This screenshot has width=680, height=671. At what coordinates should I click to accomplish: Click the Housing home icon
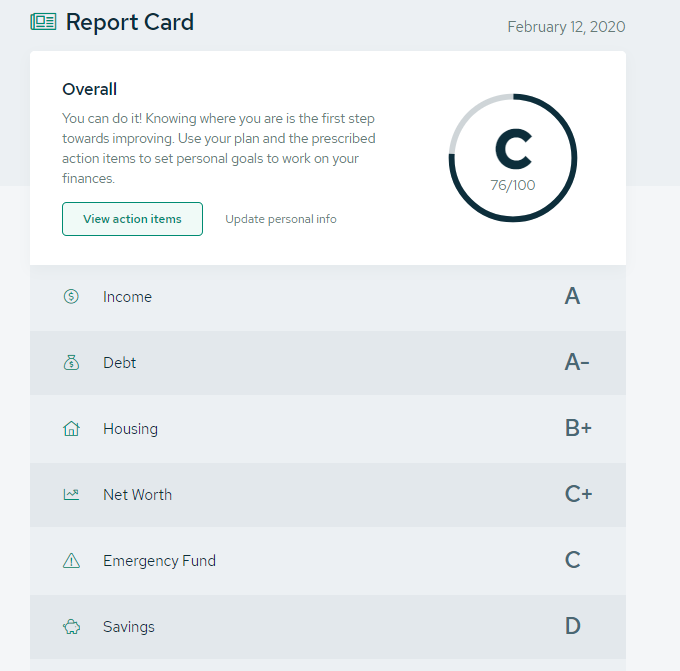pos(71,429)
